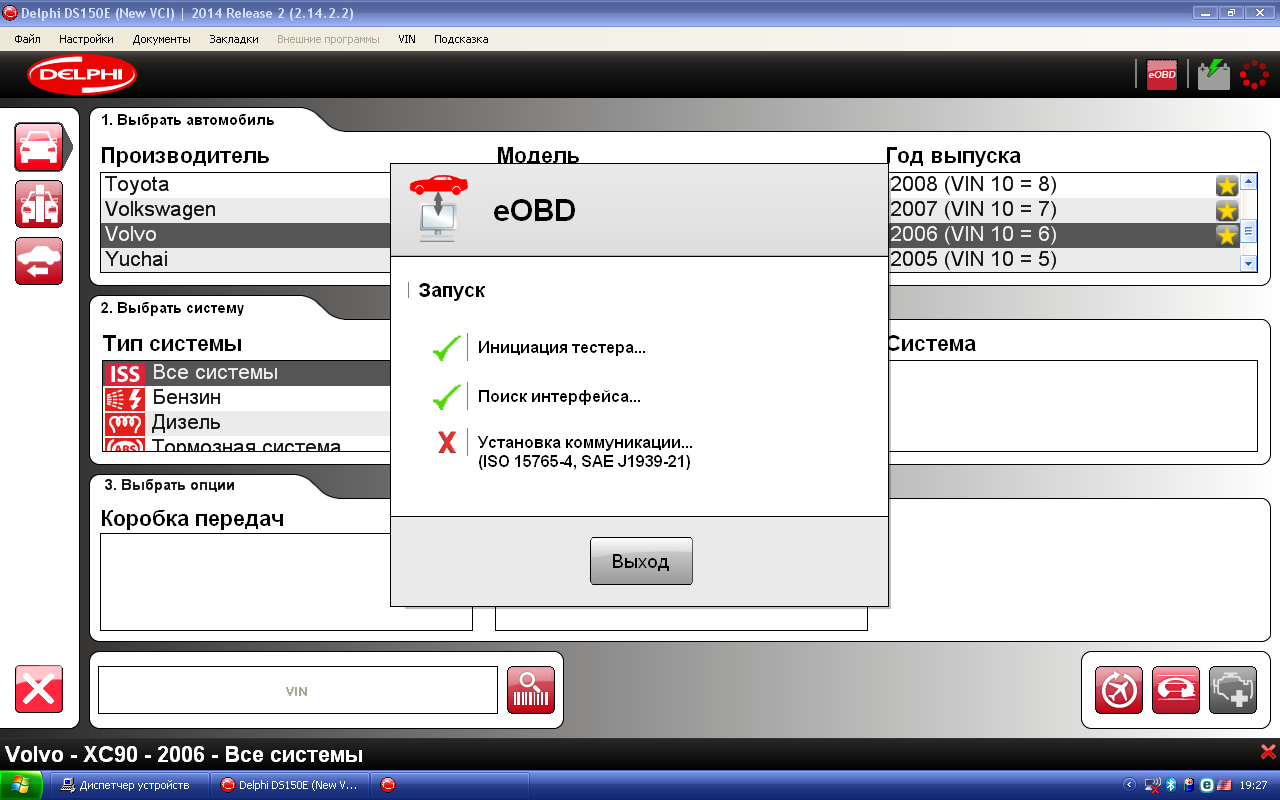Toggle favorite star for year 2006
Image resolution: width=1280 pixels, height=800 pixels.
(x=1227, y=235)
